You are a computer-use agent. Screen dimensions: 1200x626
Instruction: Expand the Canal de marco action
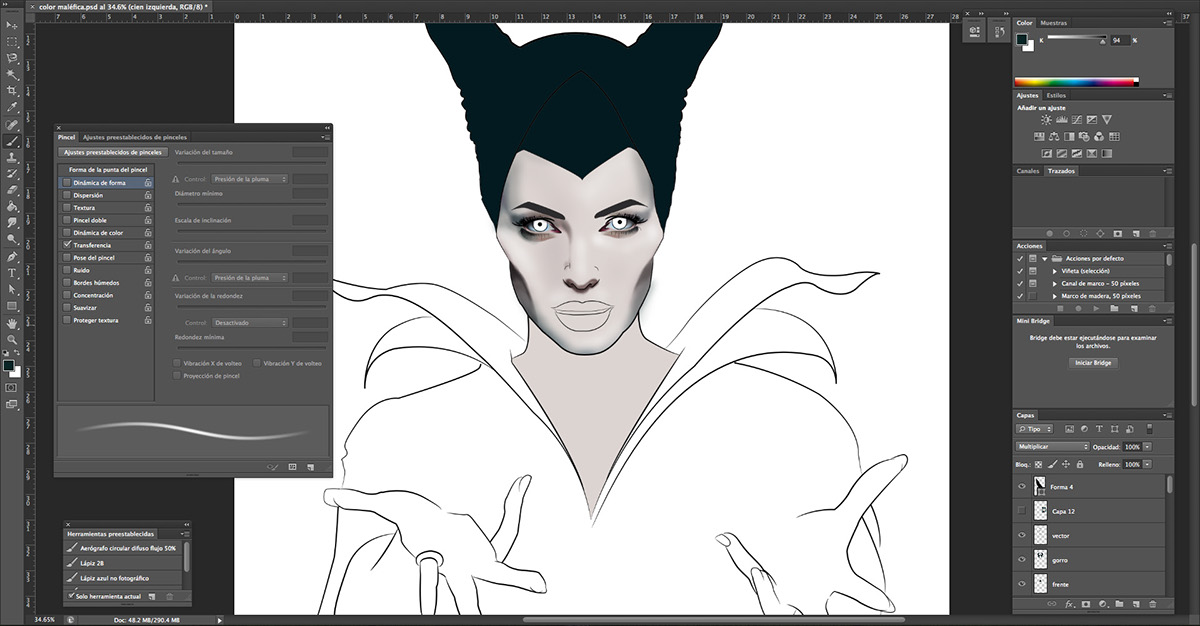click(1054, 284)
